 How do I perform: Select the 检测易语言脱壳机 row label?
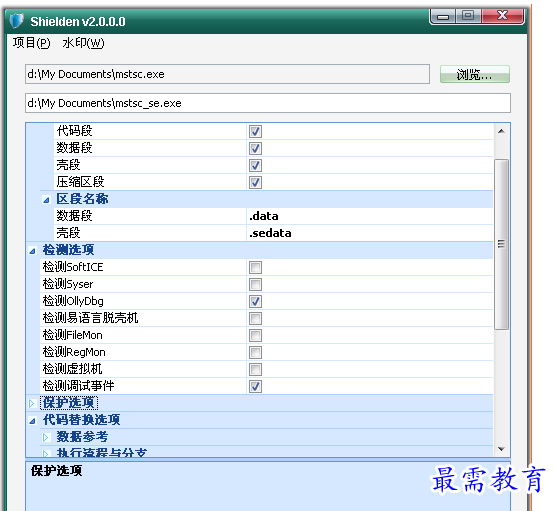pos(90,318)
